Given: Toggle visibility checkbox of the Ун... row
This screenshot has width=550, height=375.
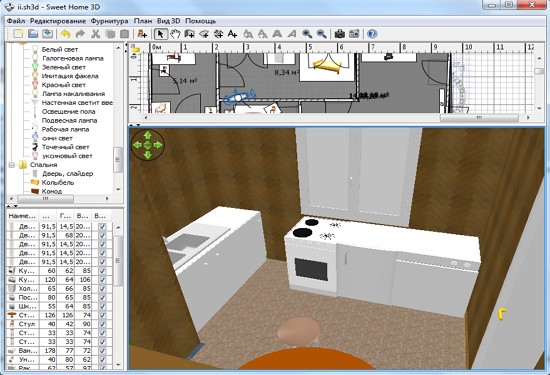Looking at the screenshot, I should pyautogui.click(x=102, y=360).
